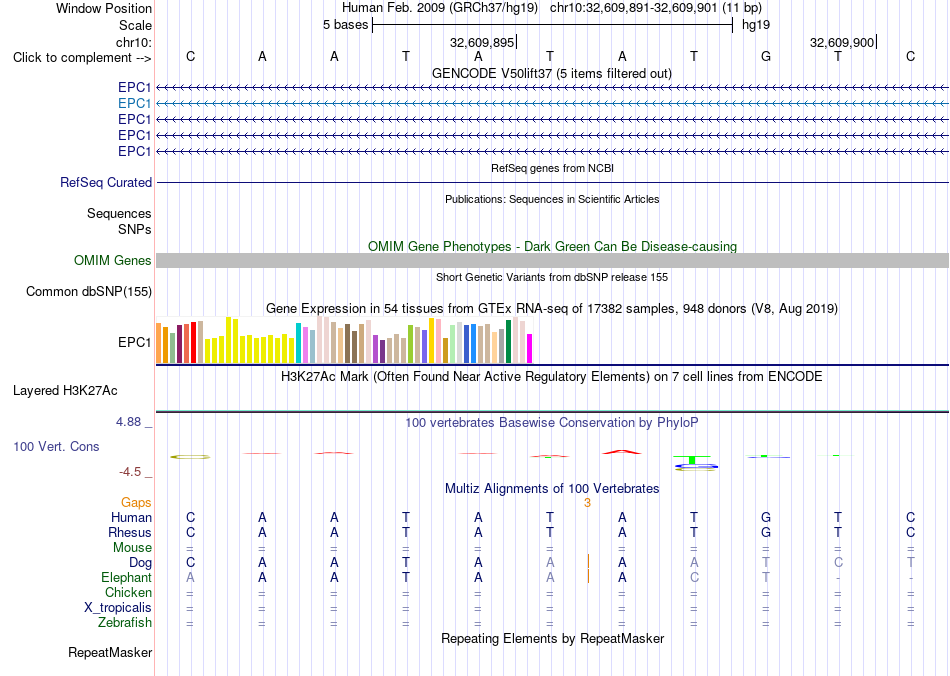
Task: Open the 100 Vert. Cons track label
Action: (56, 446)
